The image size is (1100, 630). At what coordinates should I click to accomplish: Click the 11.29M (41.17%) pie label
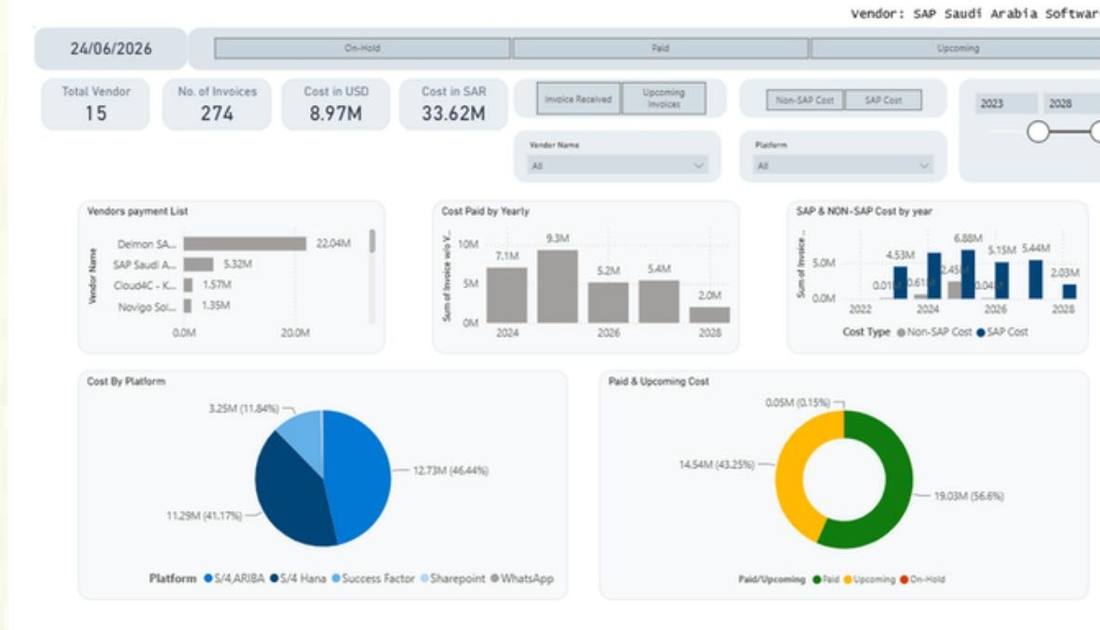(x=204, y=516)
